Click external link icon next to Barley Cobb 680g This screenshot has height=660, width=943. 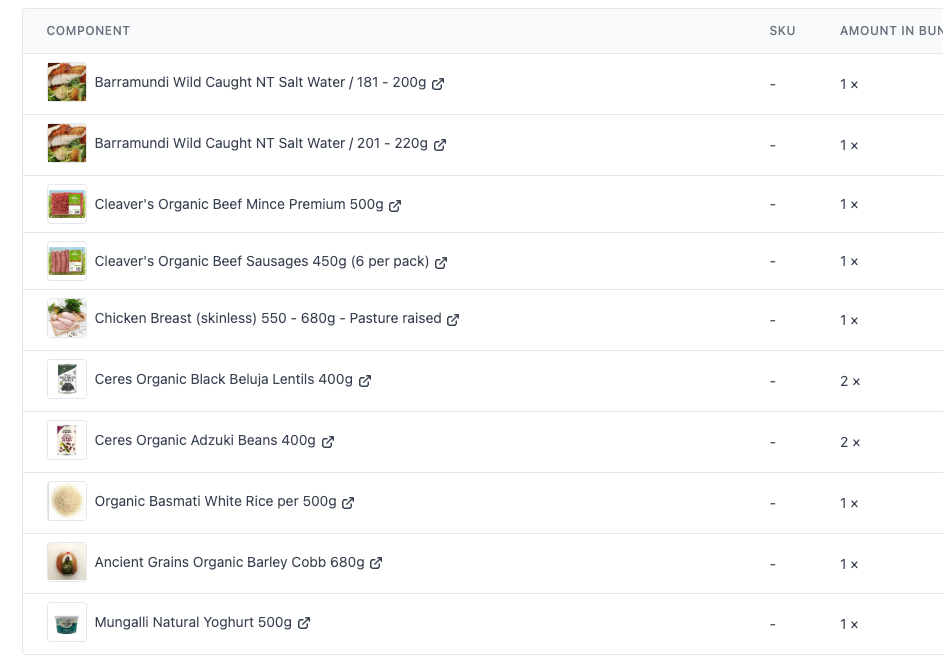pyautogui.click(x=376, y=563)
